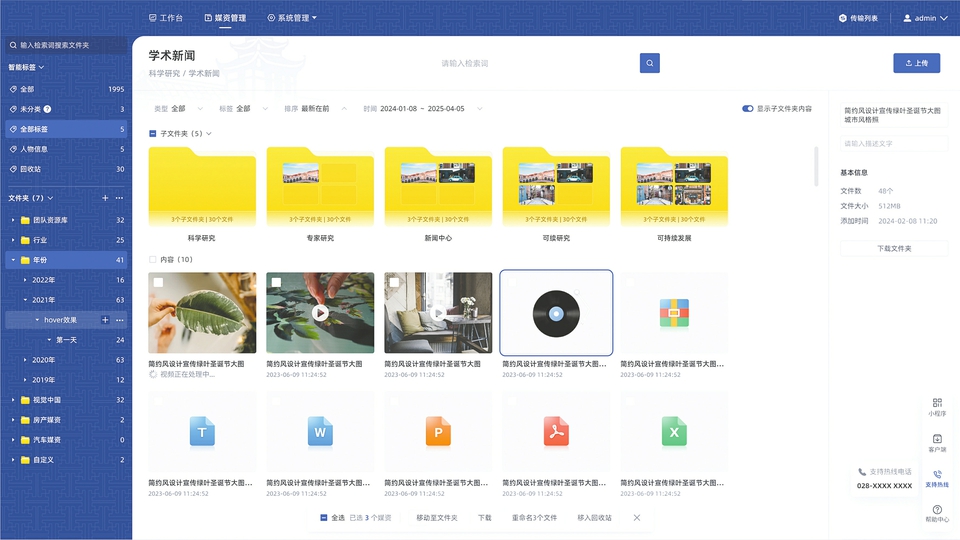Switch to the 工作台 tab

click(166, 18)
